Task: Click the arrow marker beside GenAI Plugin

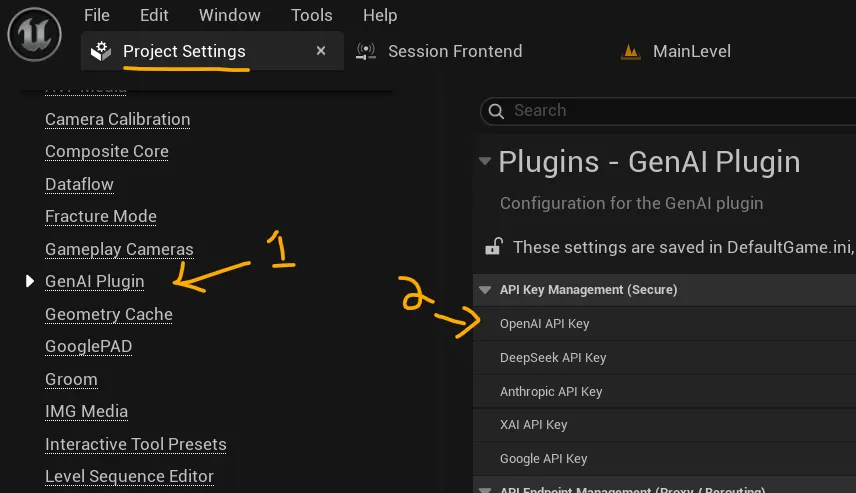Action: pyautogui.click(x=29, y=281)
